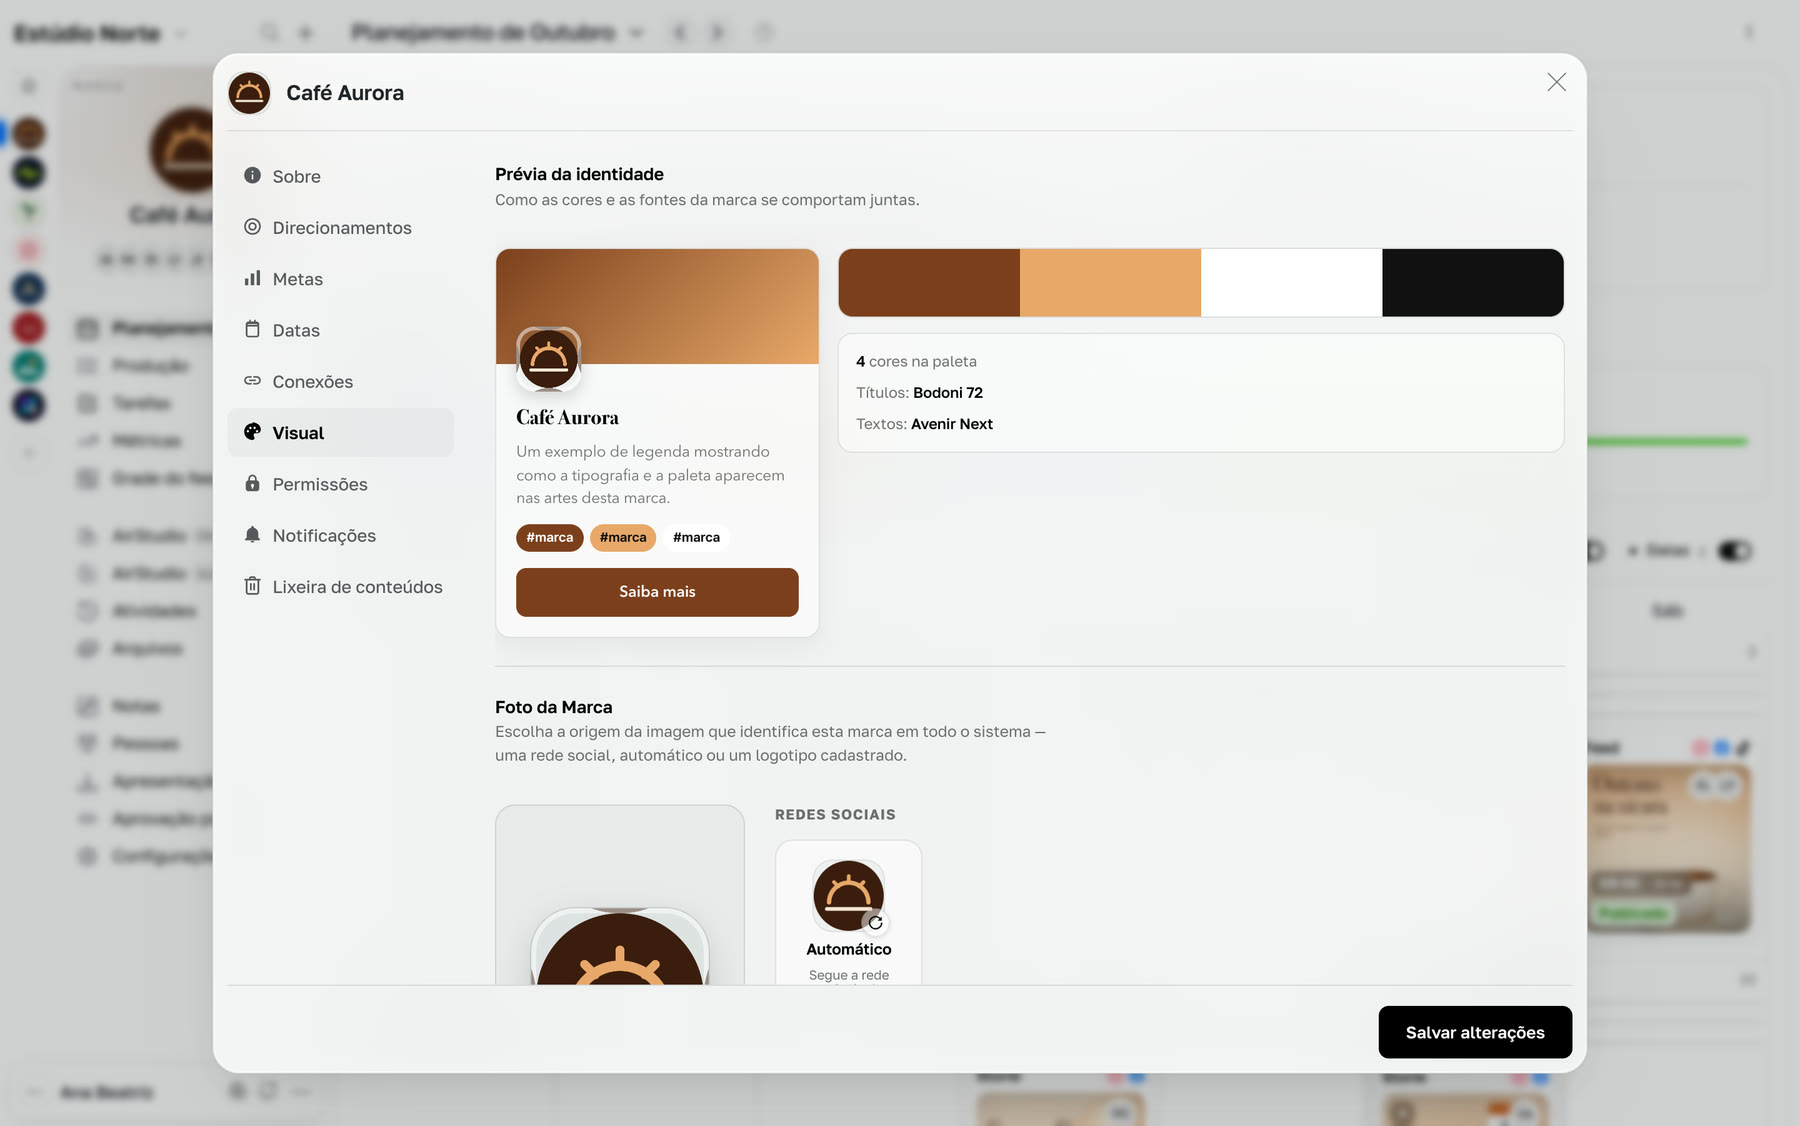Click the Café Aurora logo in header
Image resolution: width=1800 pixels, height=1126 pixels.
[249, 93]
